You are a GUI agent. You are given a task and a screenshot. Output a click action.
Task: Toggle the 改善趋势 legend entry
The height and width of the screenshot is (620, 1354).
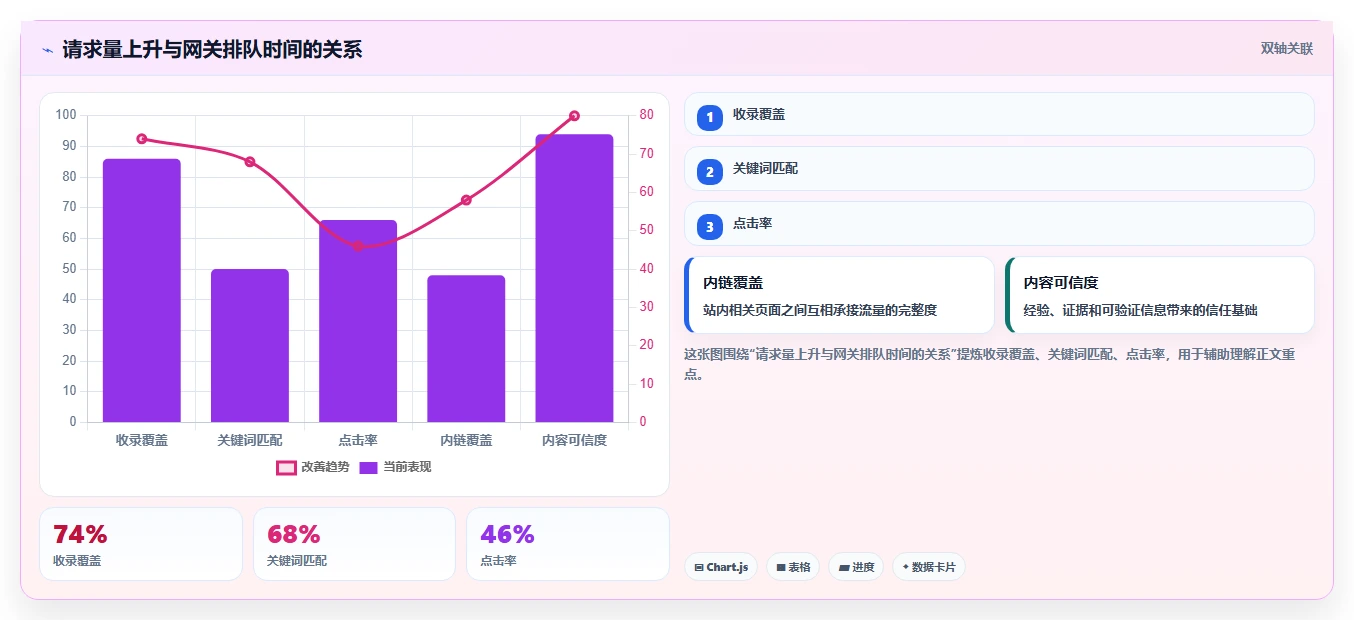click(x=313, y=467)
